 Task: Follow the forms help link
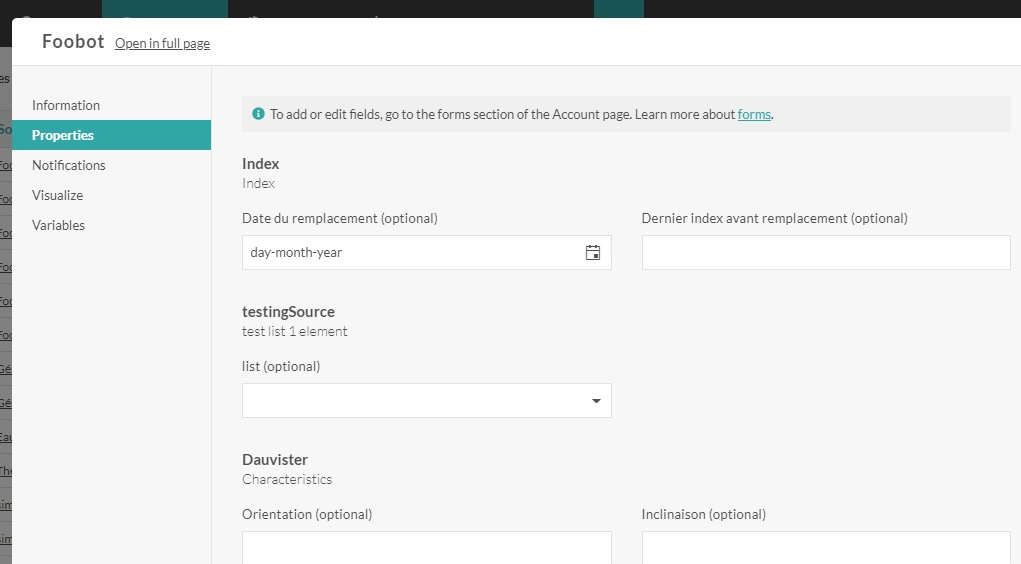click(754, 115)
